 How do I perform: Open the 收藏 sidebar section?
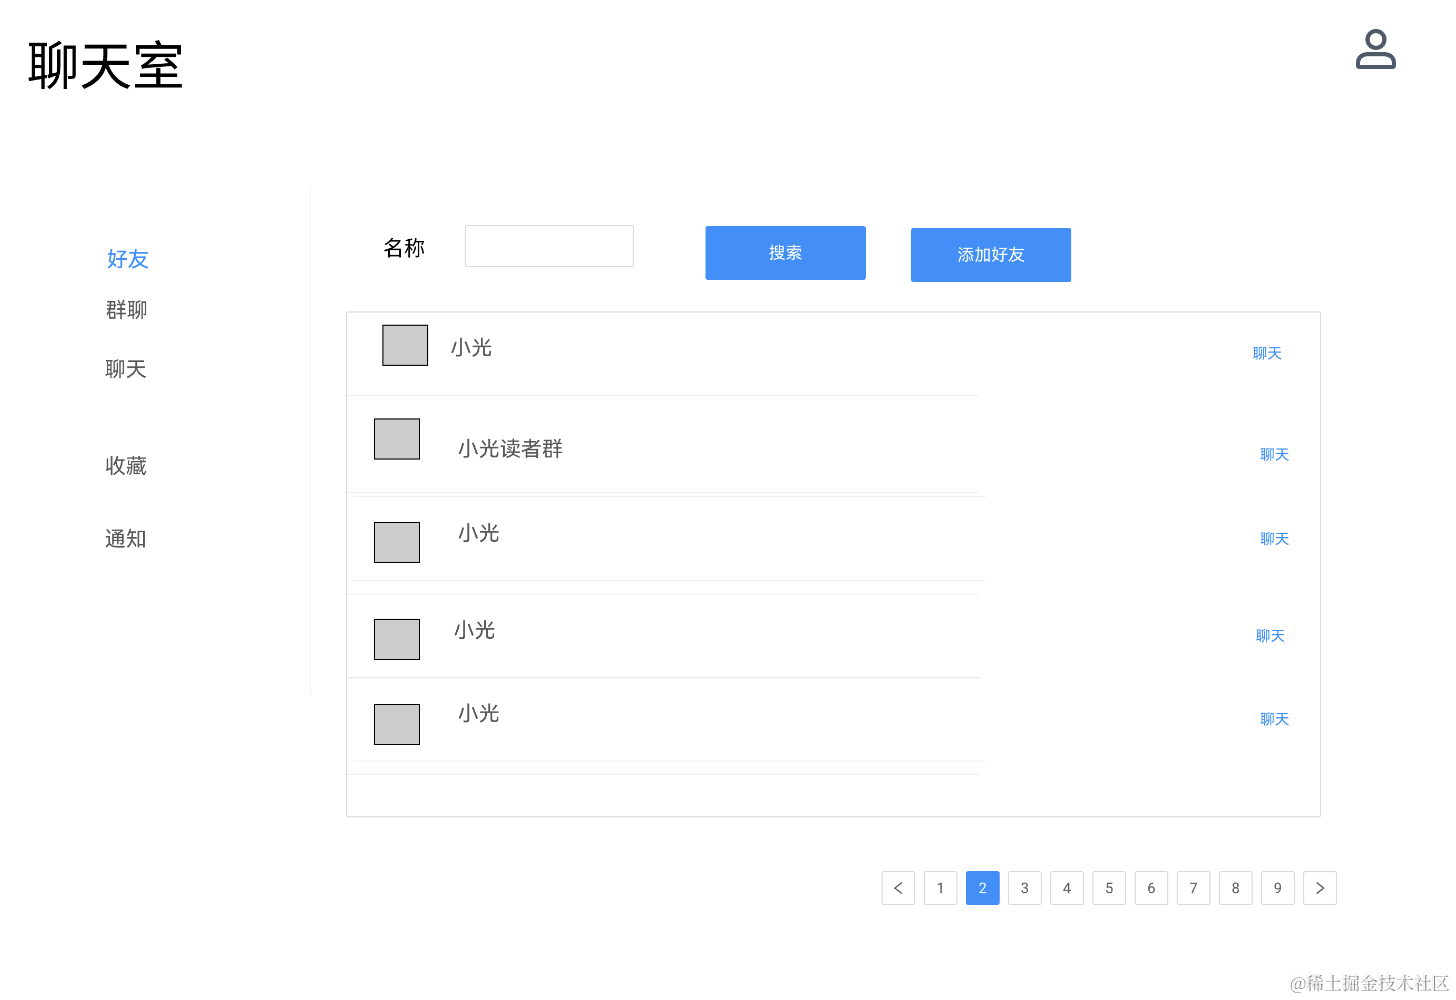[x=126, y=466]
